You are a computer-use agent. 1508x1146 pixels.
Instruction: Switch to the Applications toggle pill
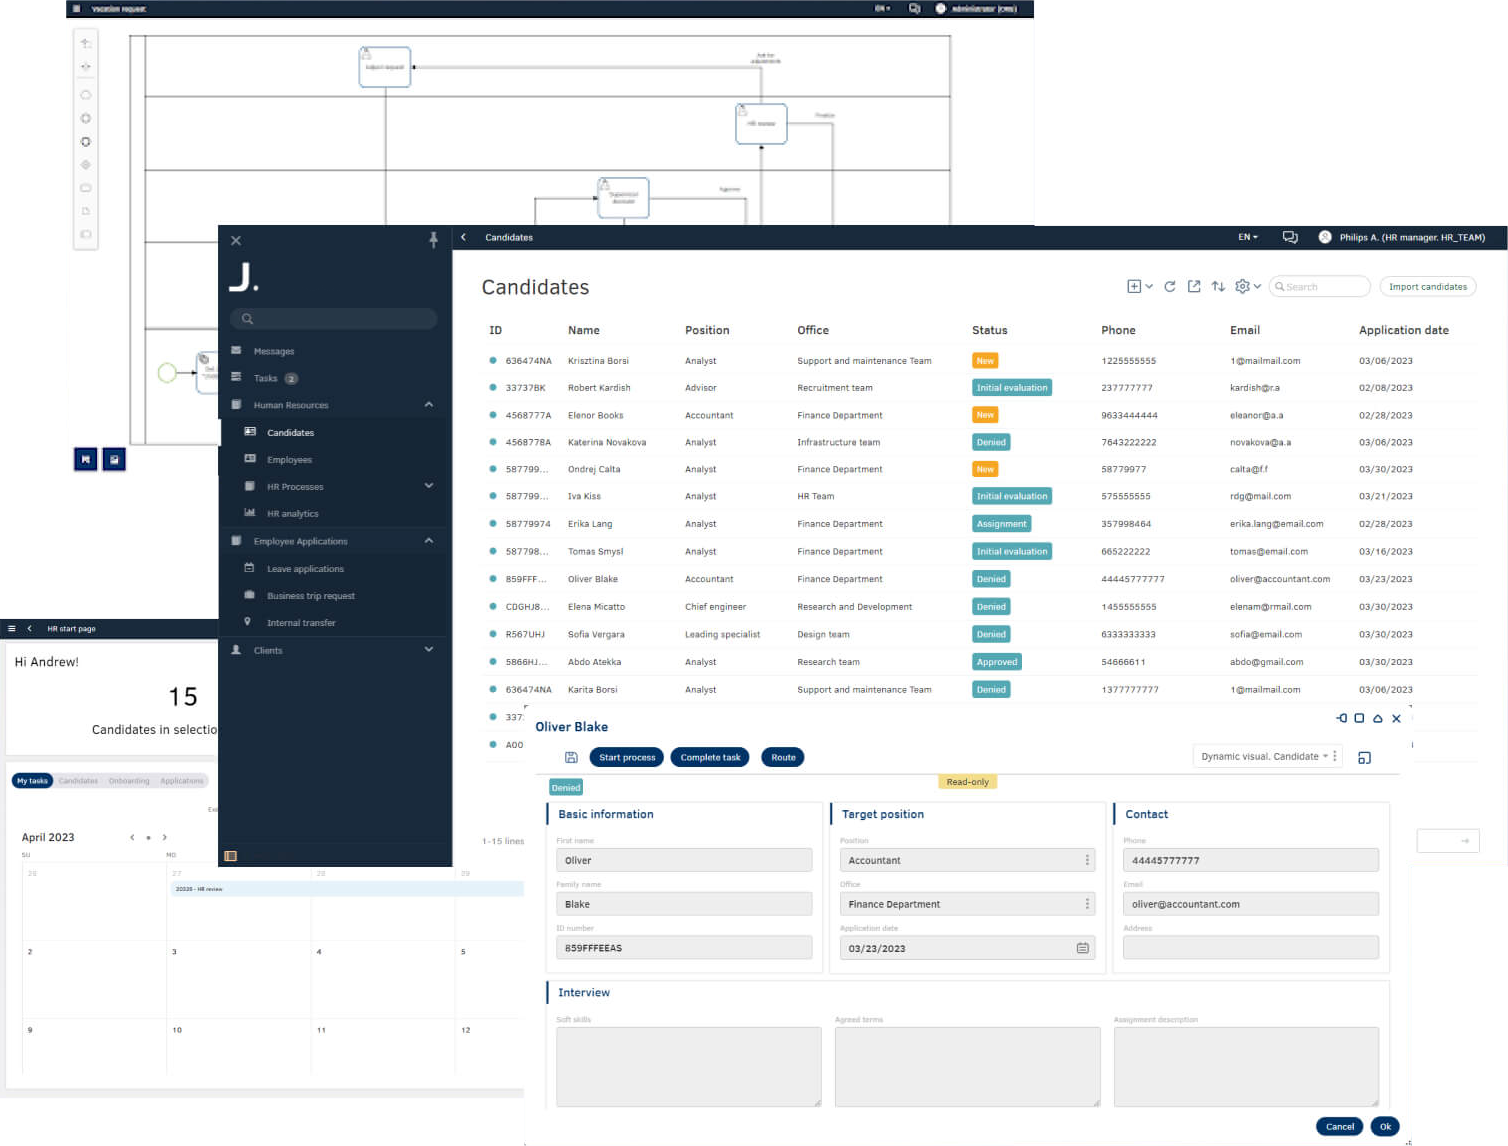coord(181,781)
